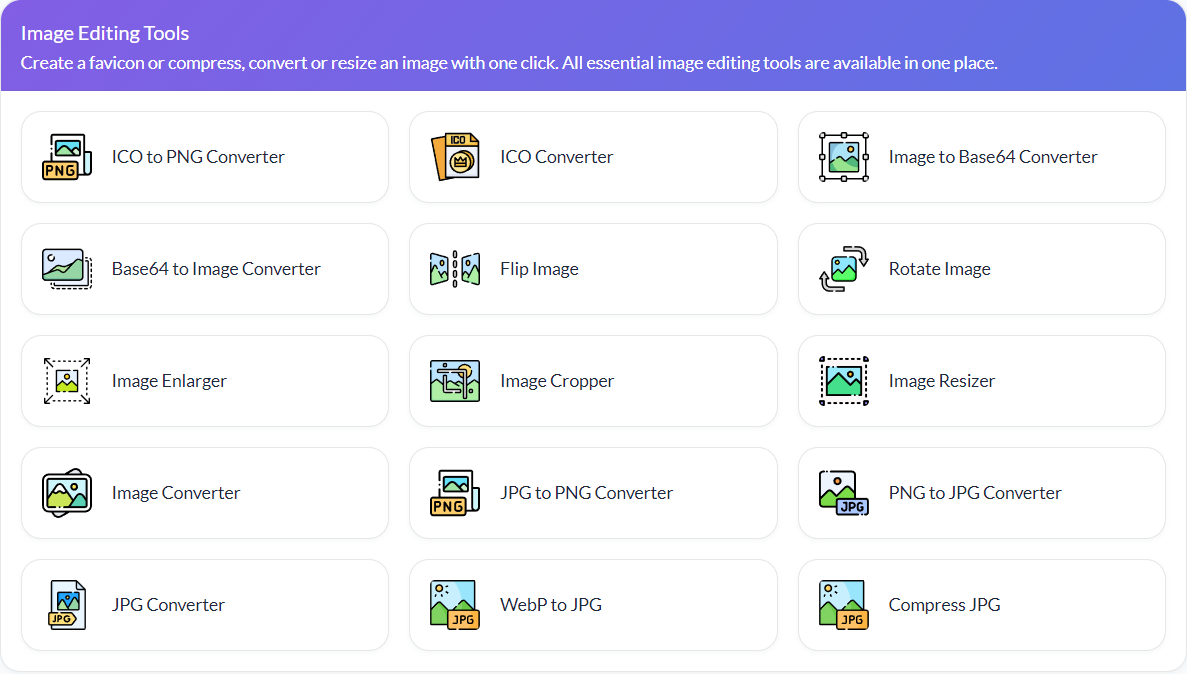Click the Image Resizer icon
Image resolution: width=1187 pixels, height=674 pixels.
point(843,380)
